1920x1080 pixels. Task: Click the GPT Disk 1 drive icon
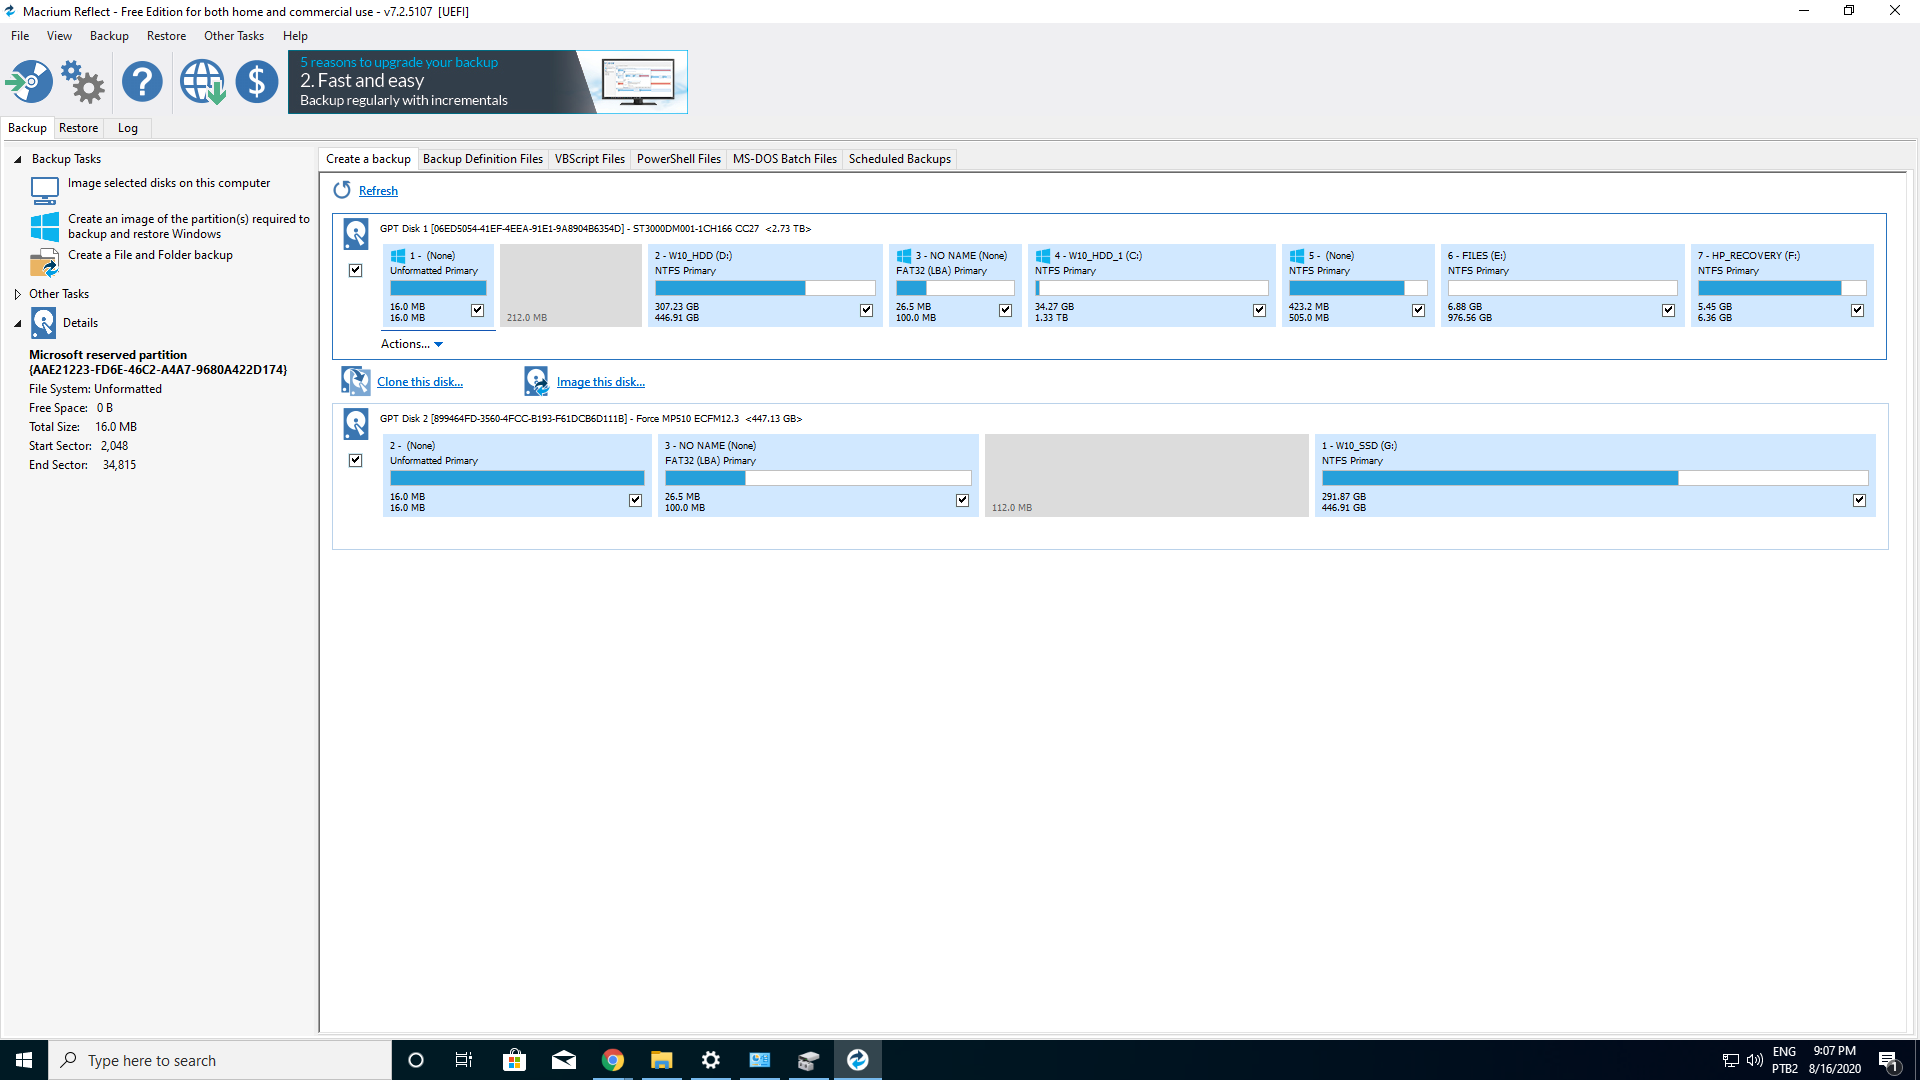click(356, 234)
